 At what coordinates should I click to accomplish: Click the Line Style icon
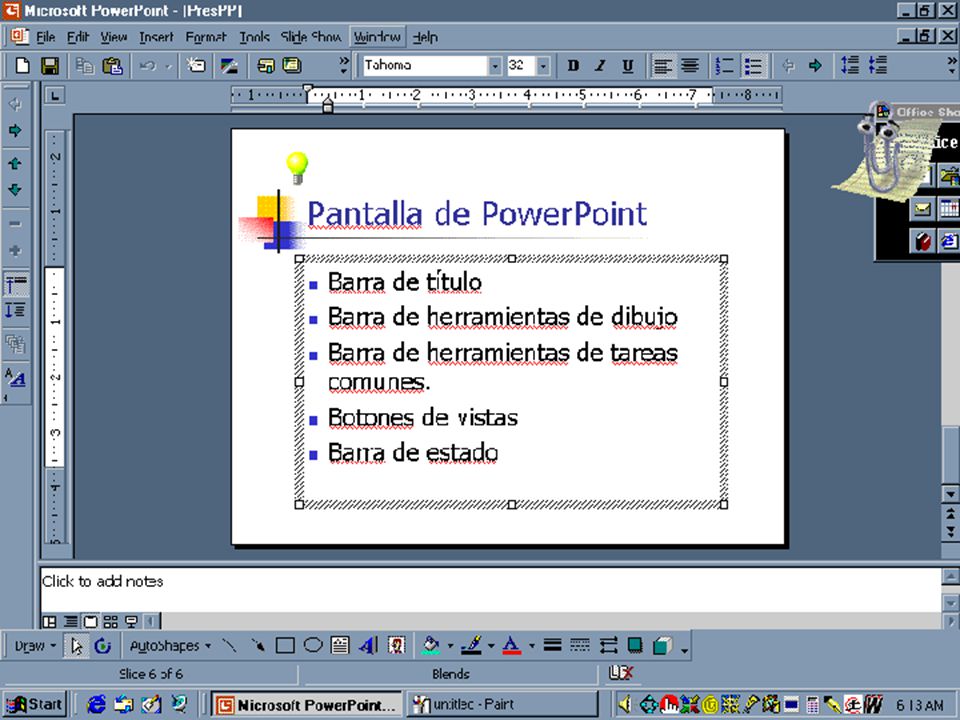click(552, 646)
